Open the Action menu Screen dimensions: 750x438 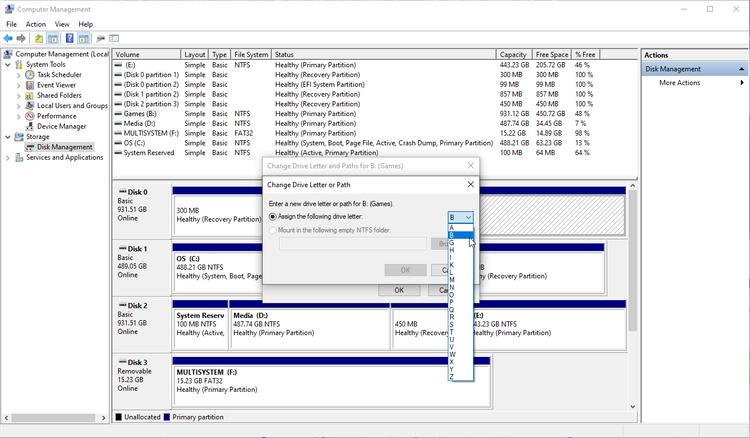[x=36, y=24]
